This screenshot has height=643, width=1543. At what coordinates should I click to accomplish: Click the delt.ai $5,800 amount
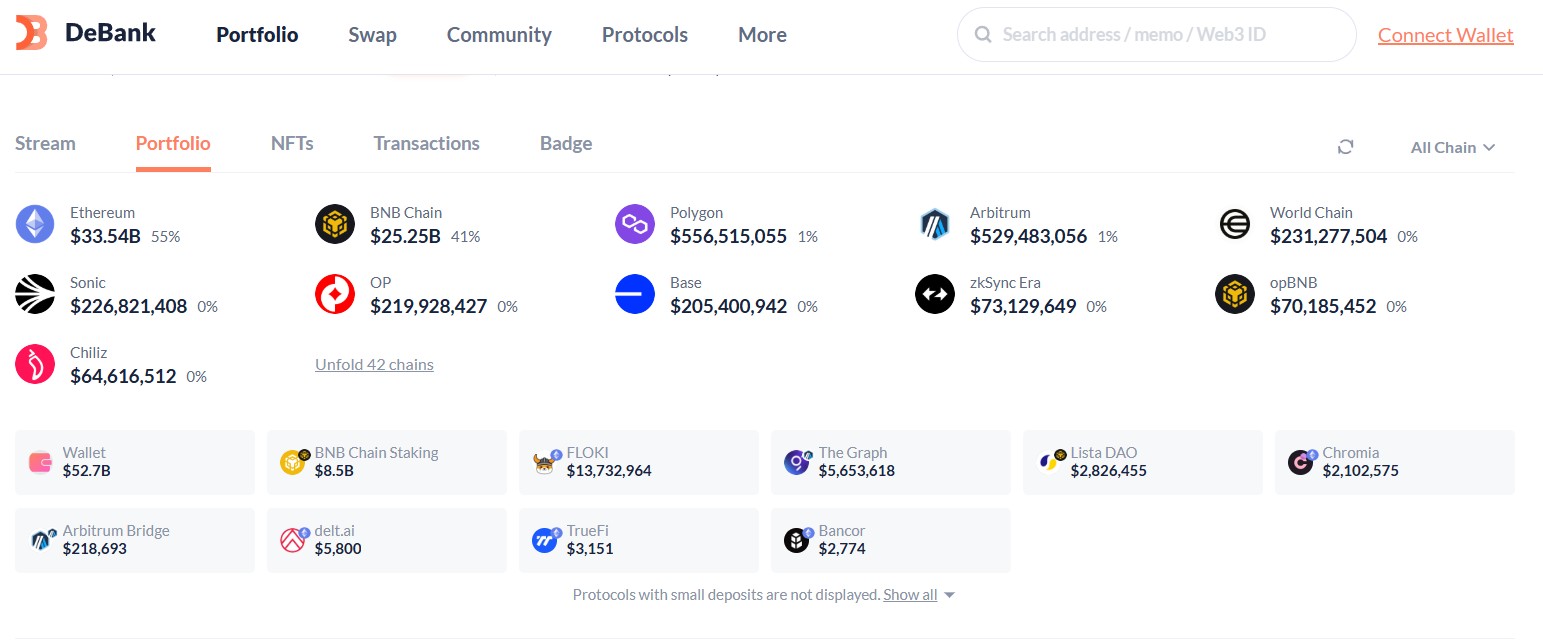pos(338,548)
